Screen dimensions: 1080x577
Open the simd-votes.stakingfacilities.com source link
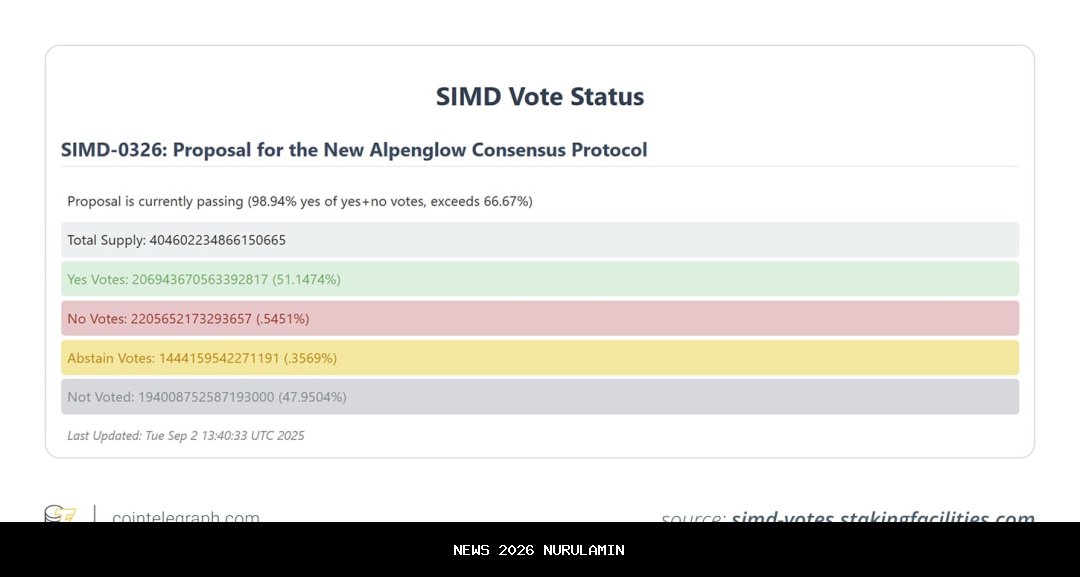883,517
